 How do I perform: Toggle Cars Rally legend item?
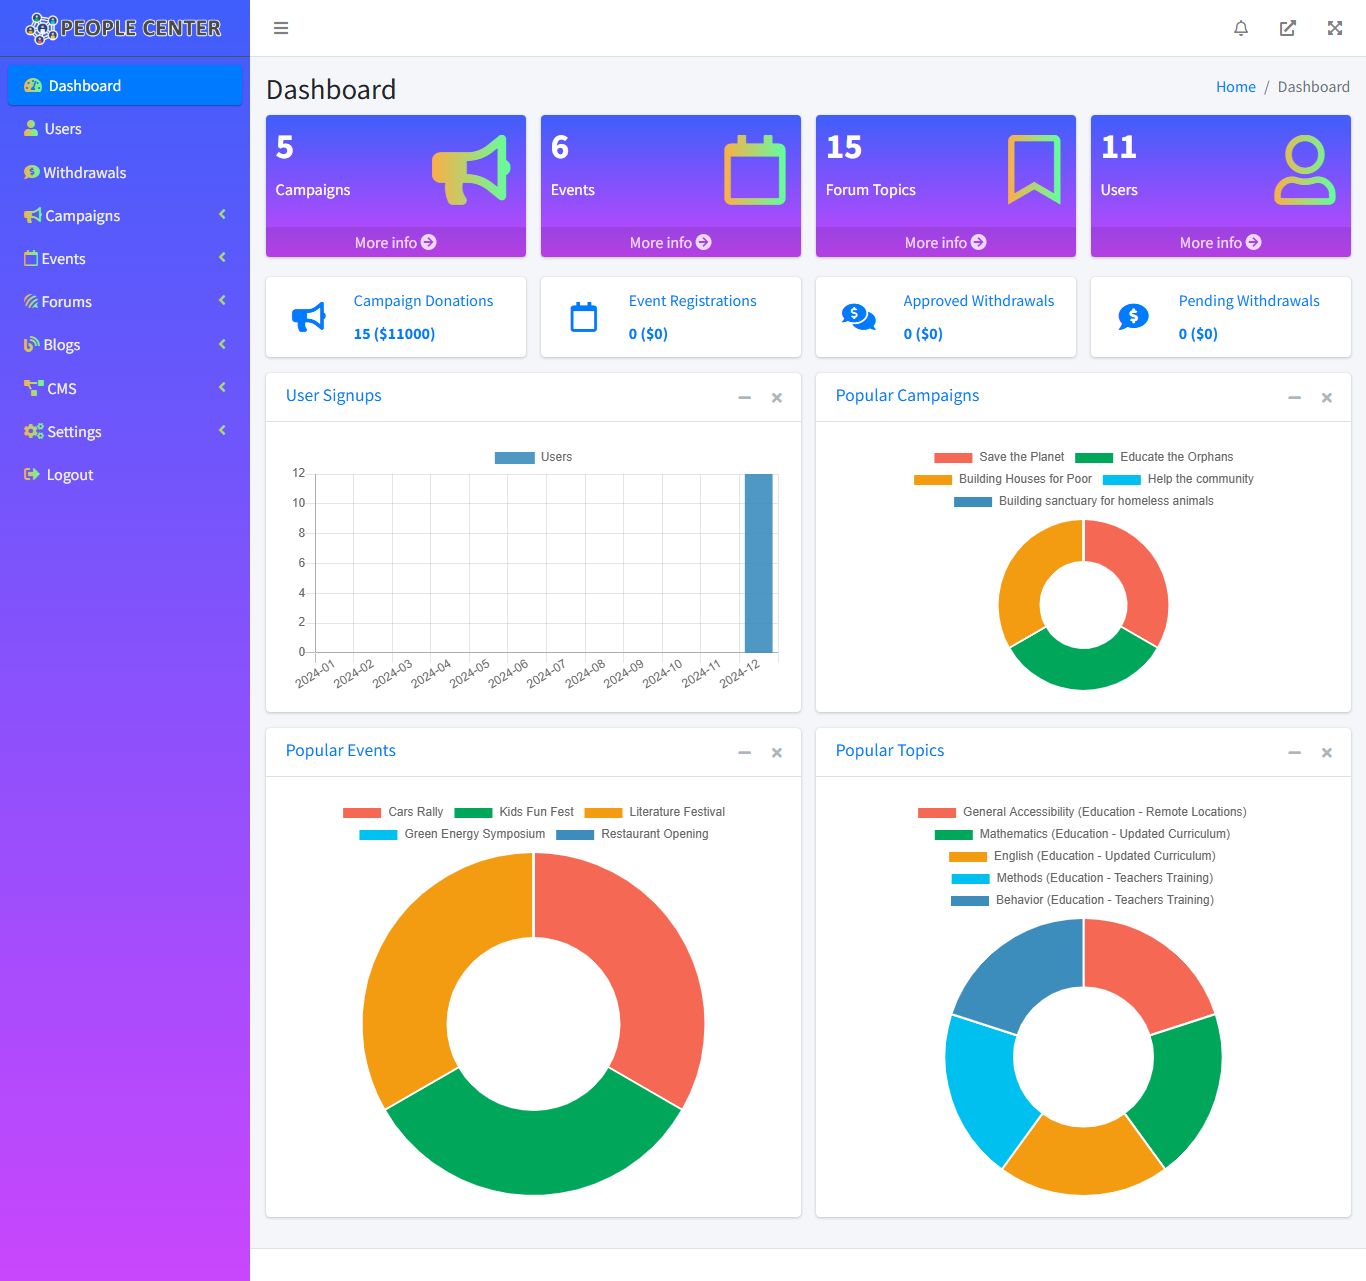click(x=393, y=812)
